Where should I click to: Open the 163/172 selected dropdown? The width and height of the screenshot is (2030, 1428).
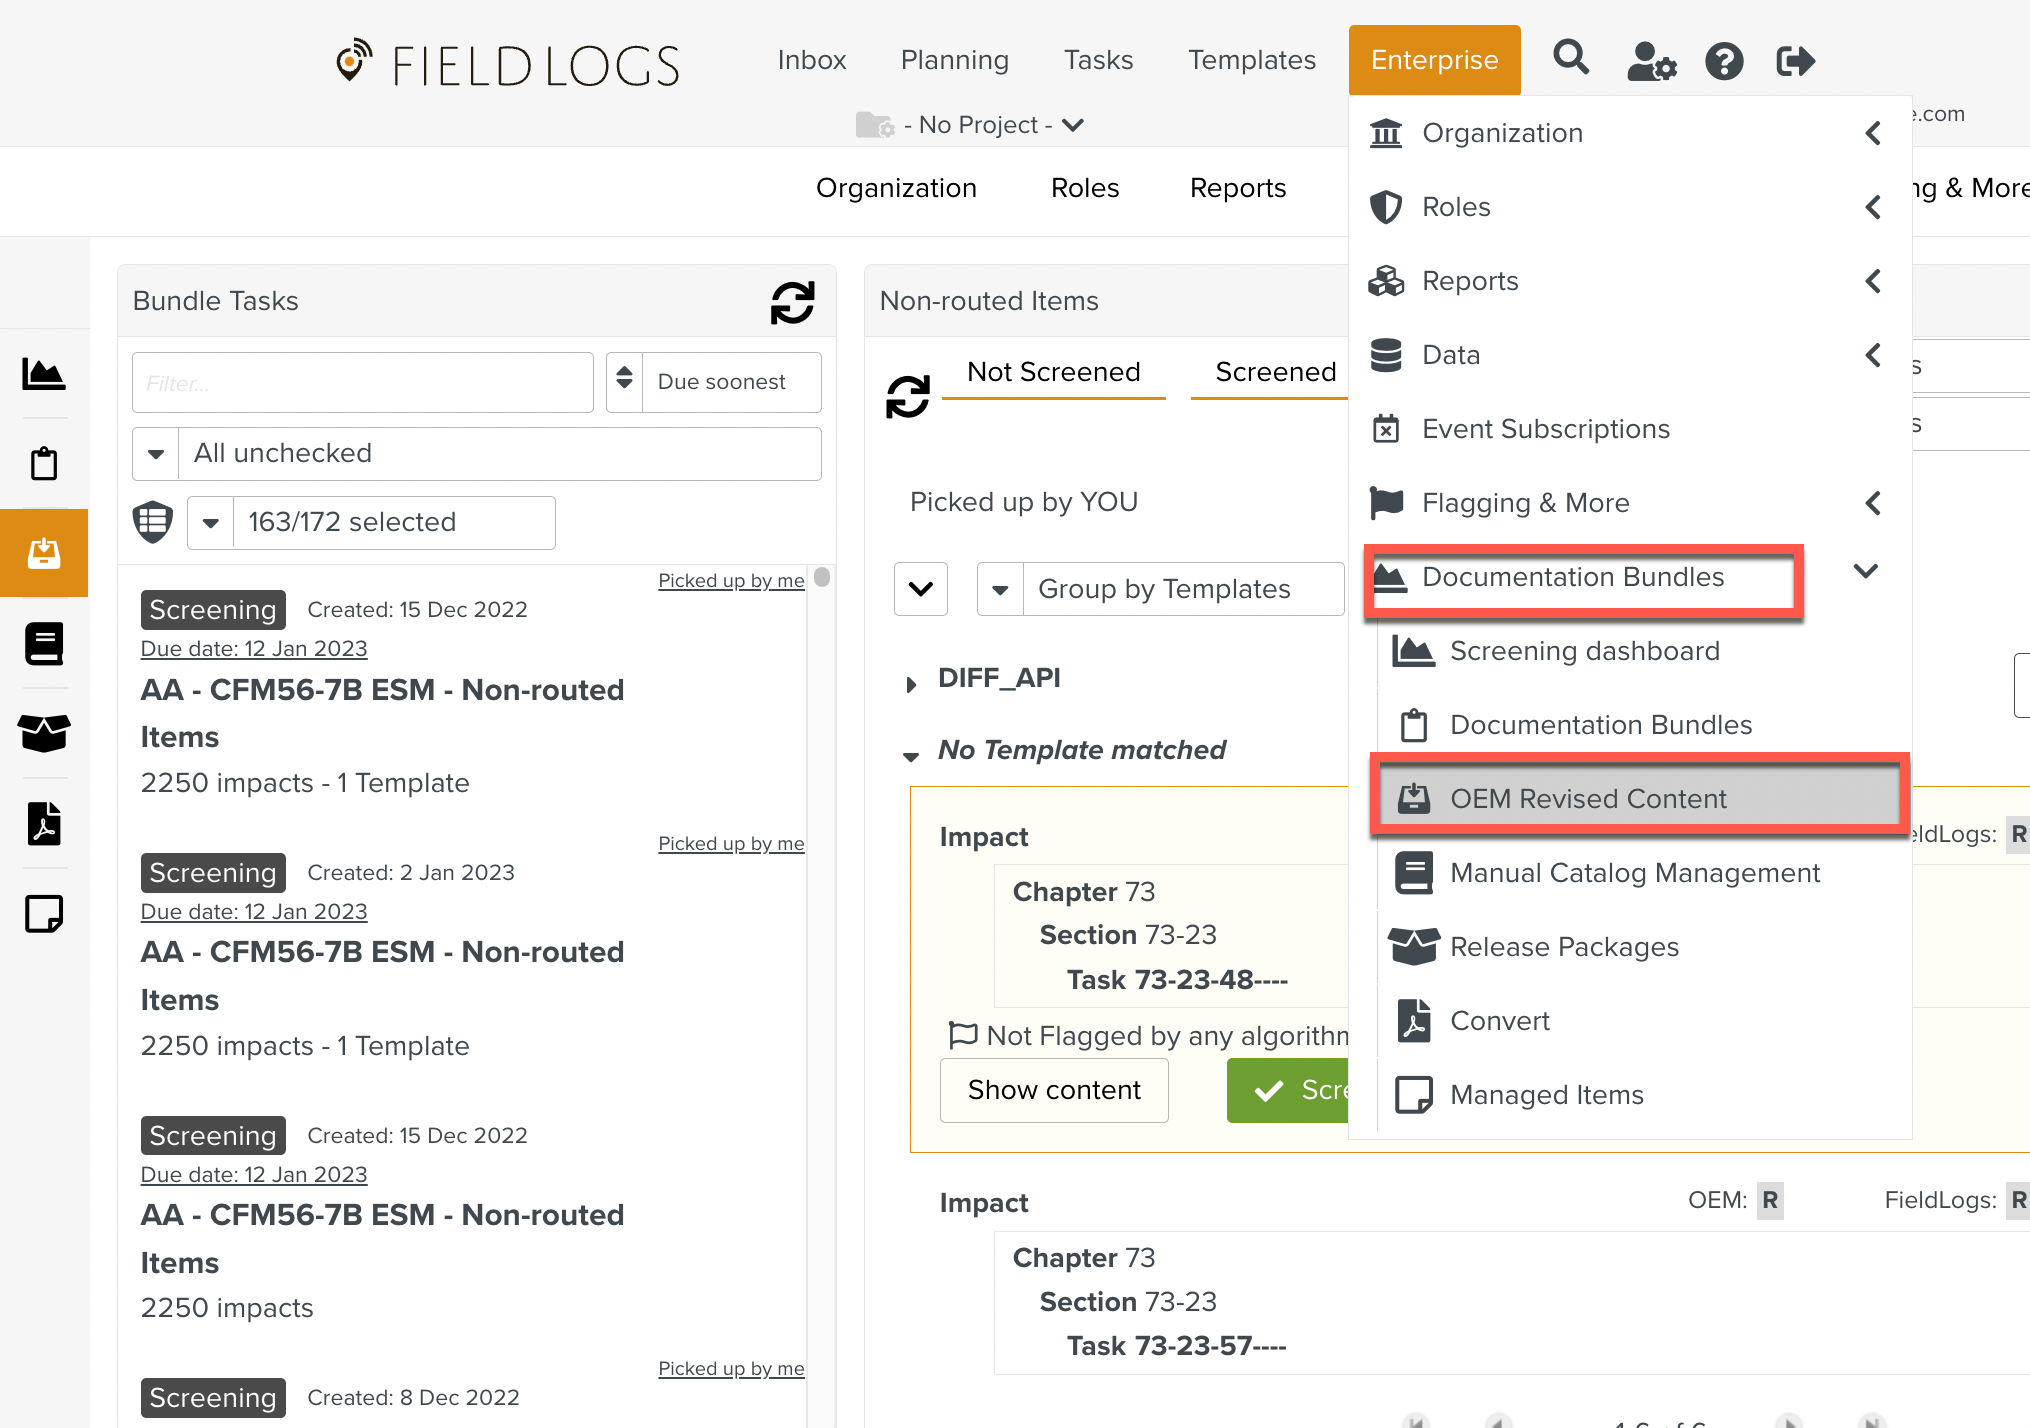click(x=211, y=522)
